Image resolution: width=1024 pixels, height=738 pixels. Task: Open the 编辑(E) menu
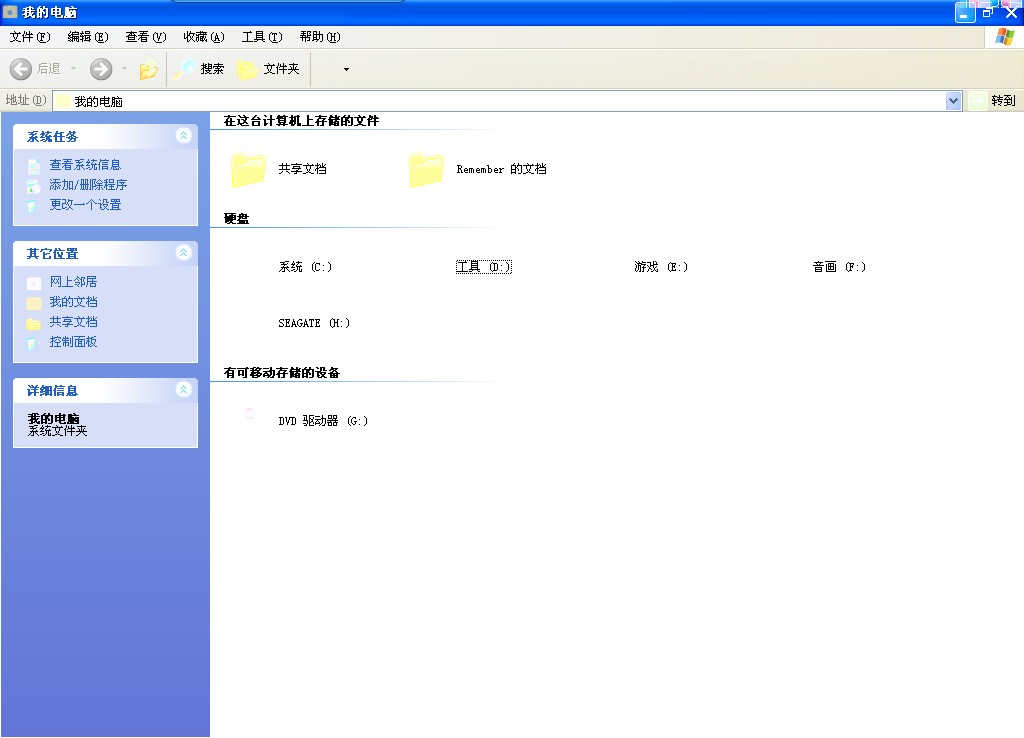pyautogui.click(x=88, y=37)
